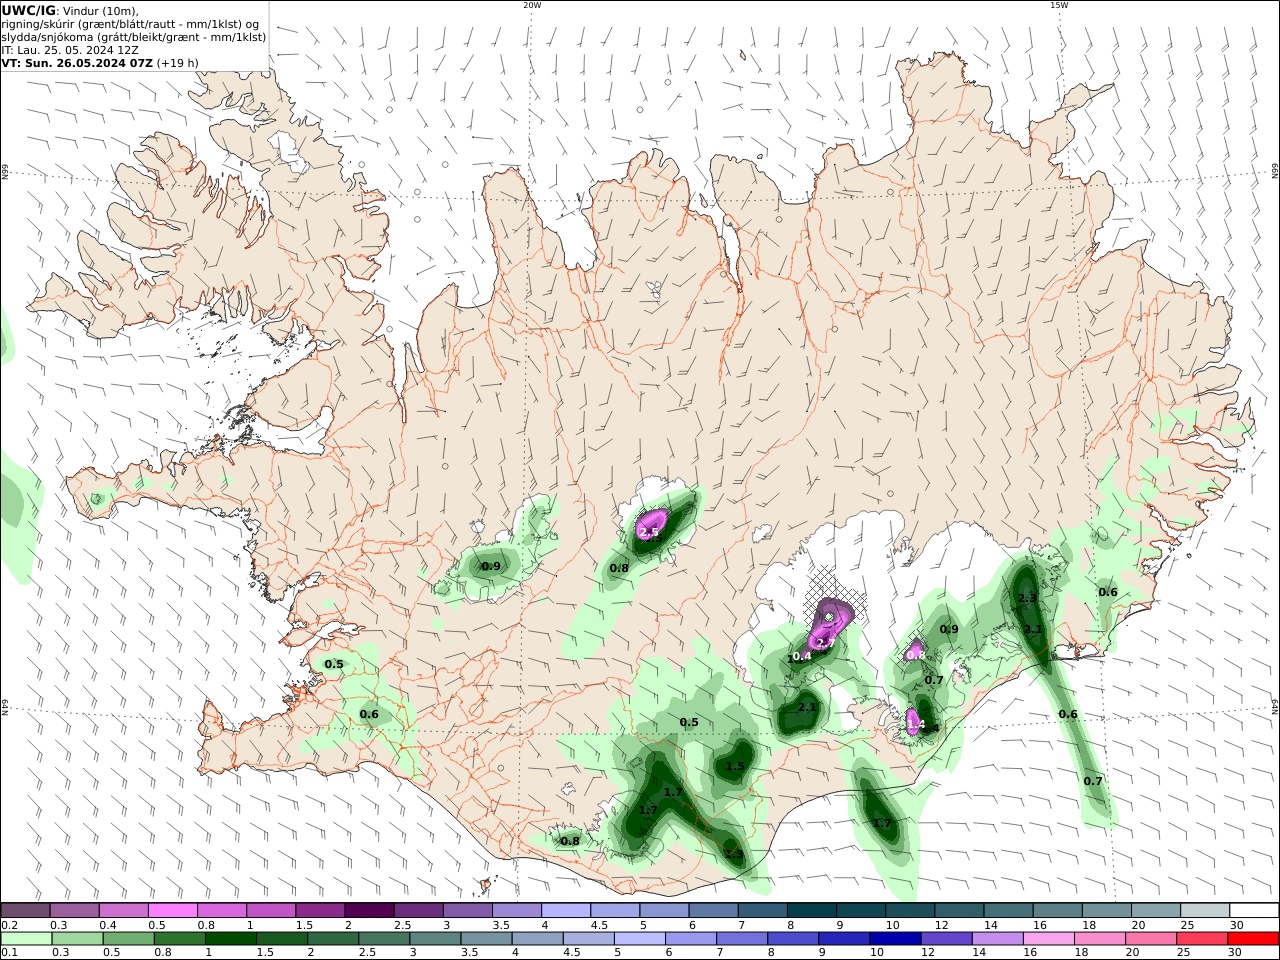This screenshot has height=960, width=1280.
Task: Click the 20W longitude label
Action: [x=531, y=5]
